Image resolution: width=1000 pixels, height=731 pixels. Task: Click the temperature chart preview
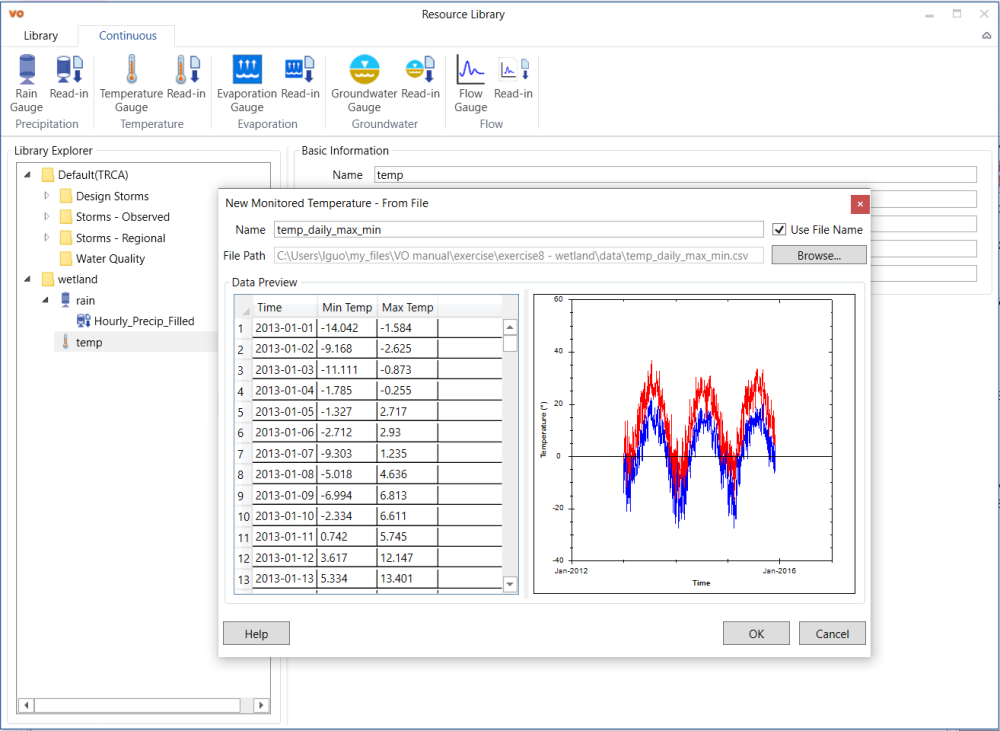(x=694, y=444)
